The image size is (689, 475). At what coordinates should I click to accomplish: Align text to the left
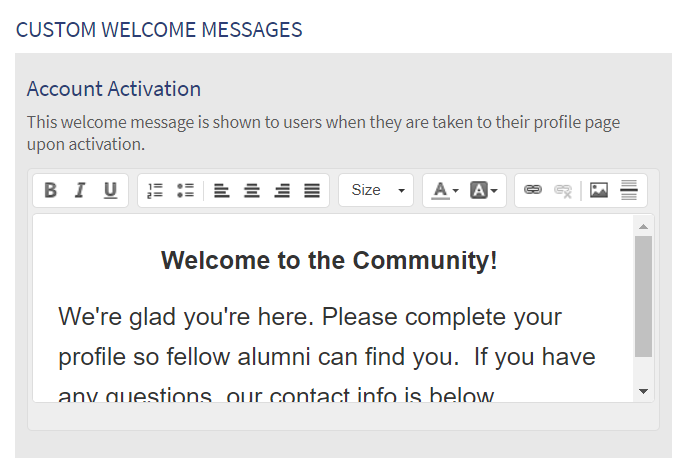coord(222,190)
